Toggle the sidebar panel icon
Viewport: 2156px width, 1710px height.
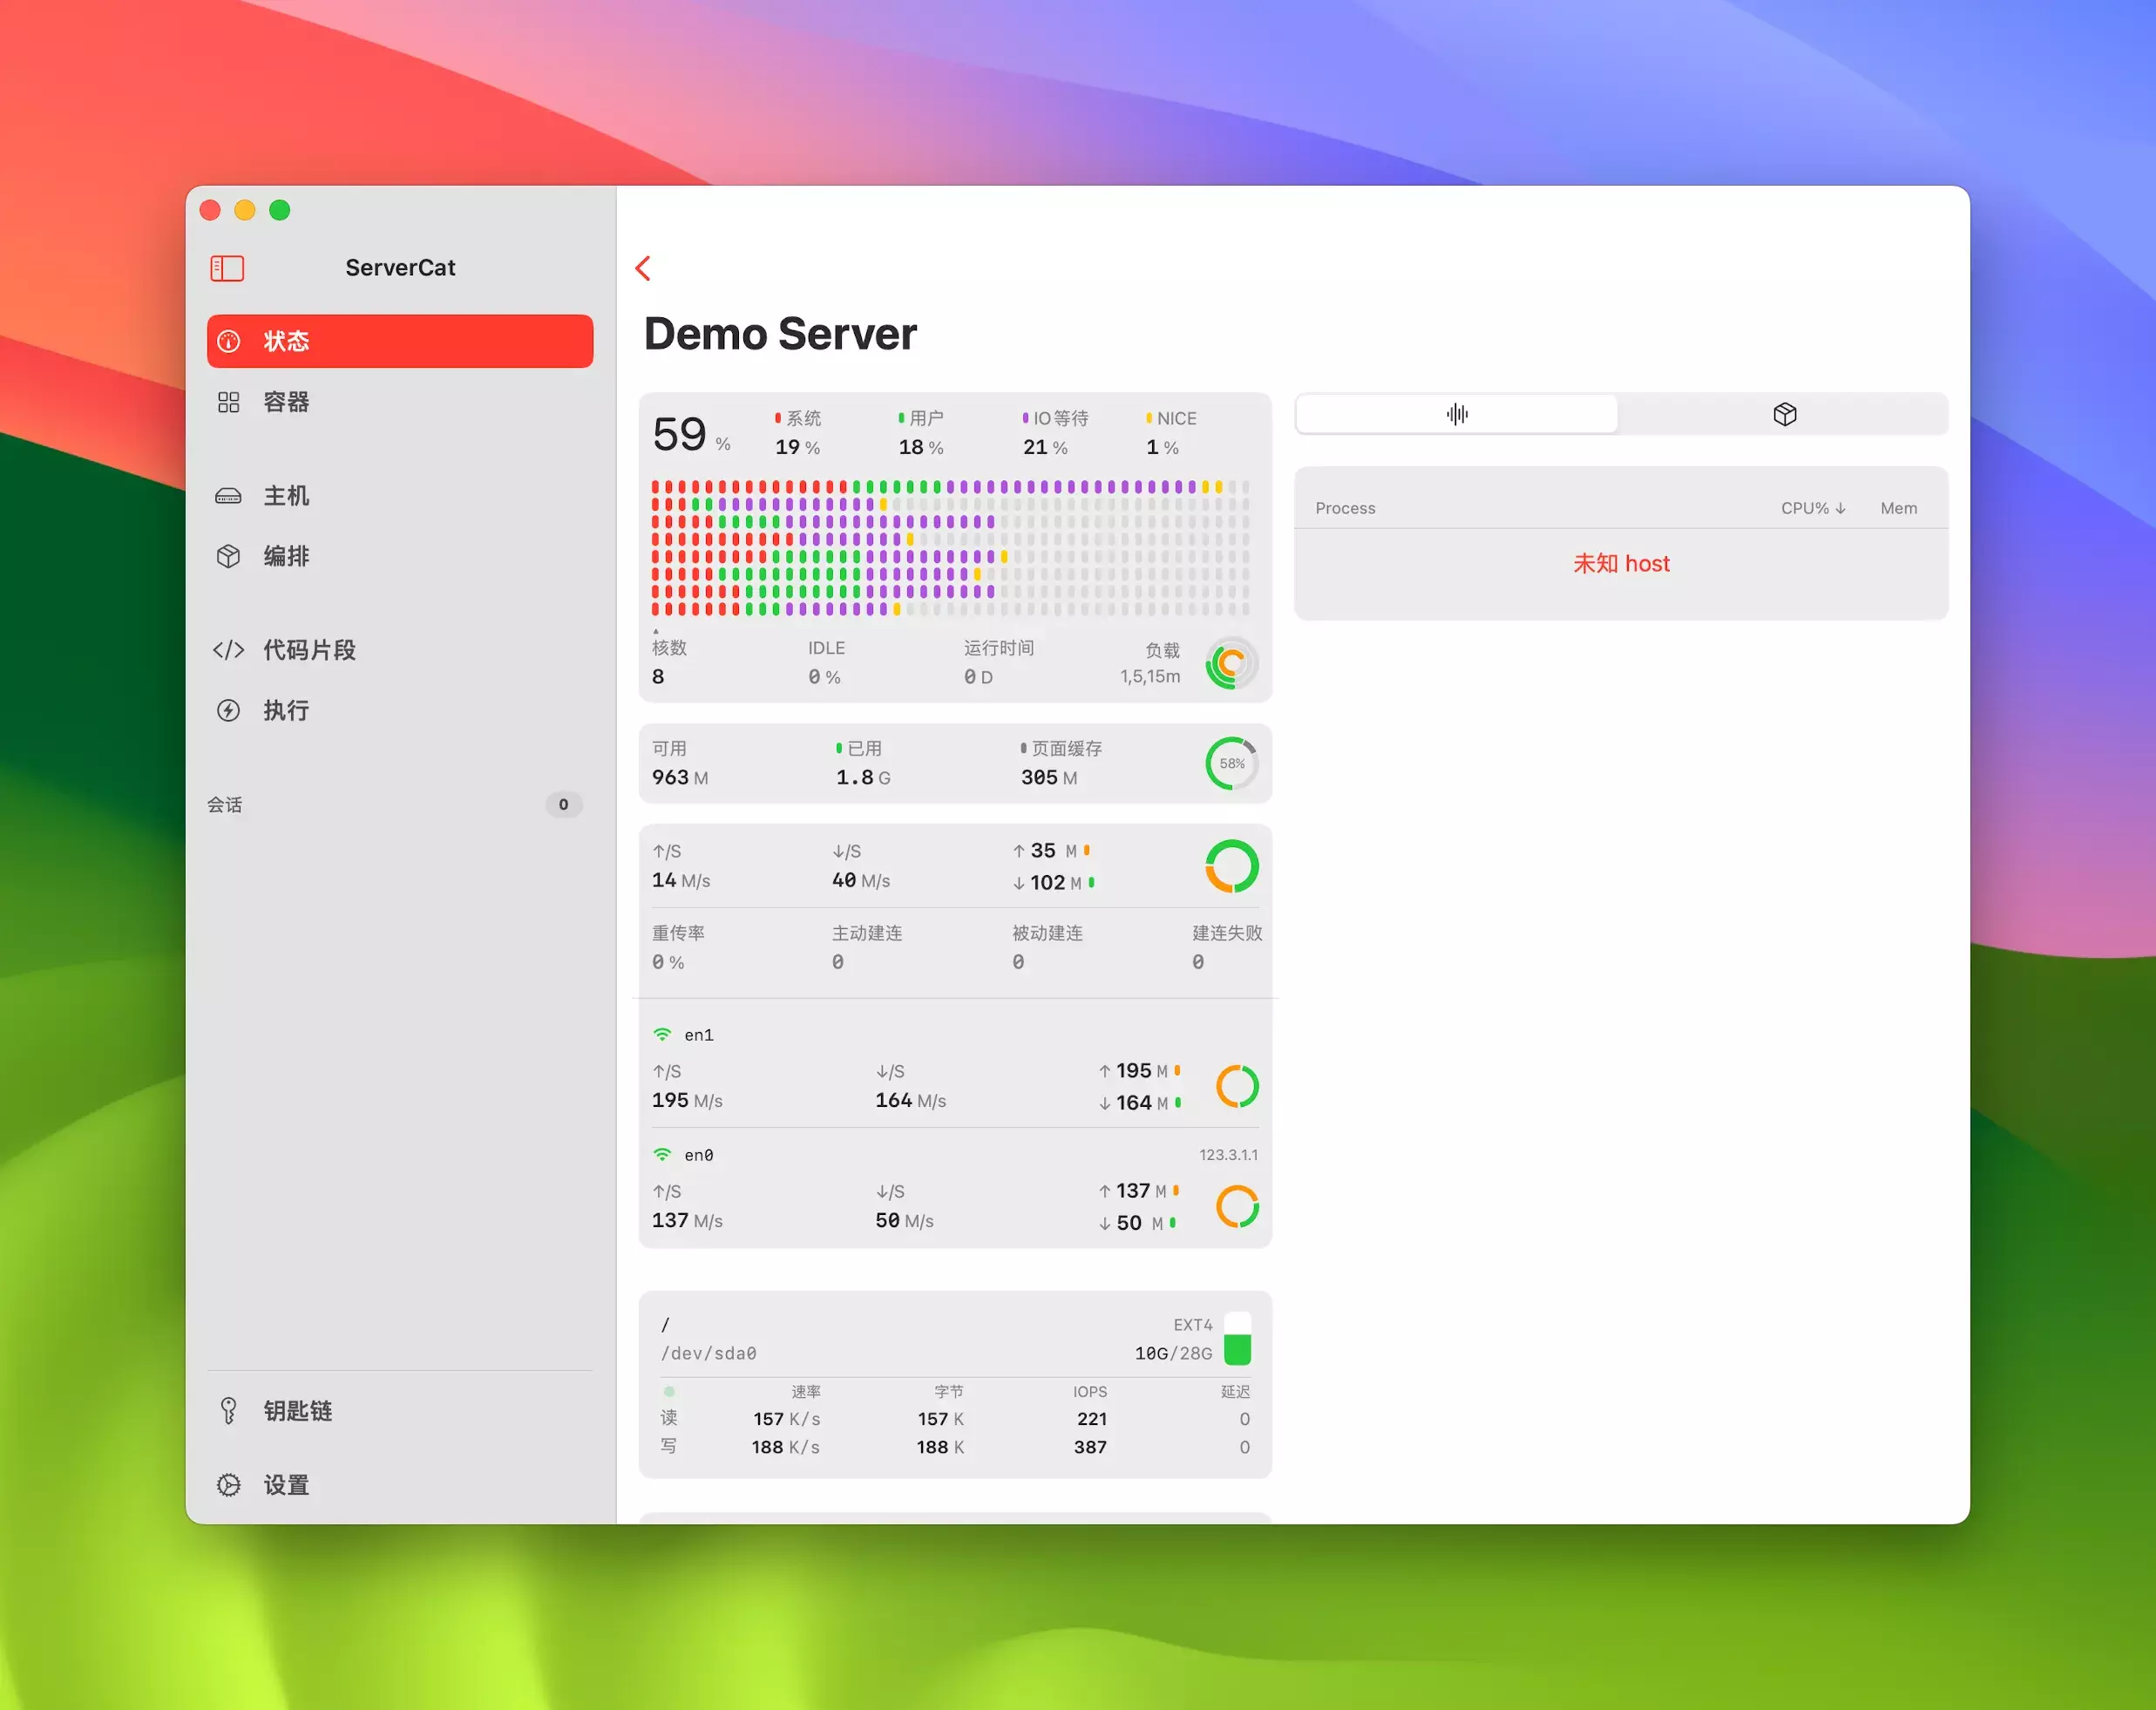pyautogui.click(x=227, y=268)
